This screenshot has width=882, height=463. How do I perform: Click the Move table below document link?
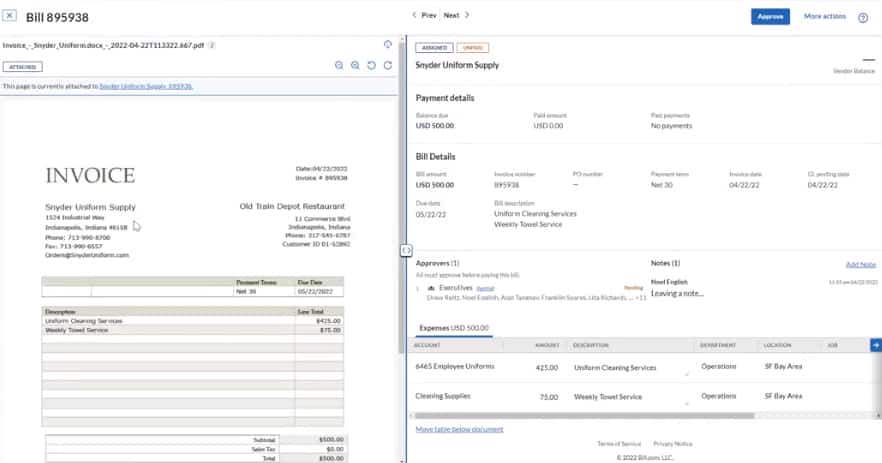pyautogui.click(x=460, y=429)
